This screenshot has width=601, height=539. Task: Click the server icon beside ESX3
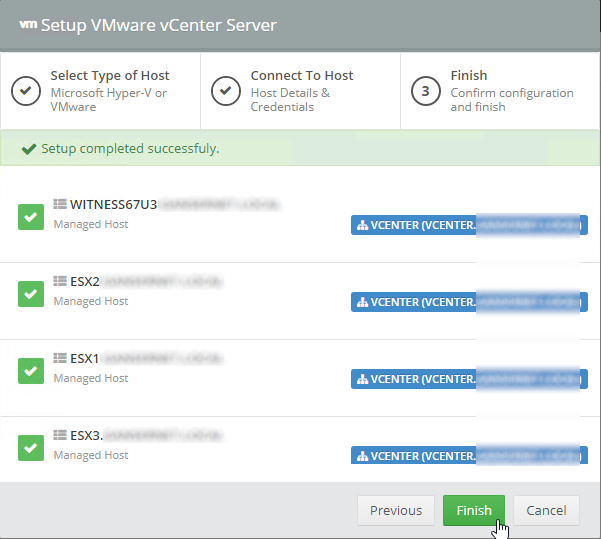pos(60,435)
